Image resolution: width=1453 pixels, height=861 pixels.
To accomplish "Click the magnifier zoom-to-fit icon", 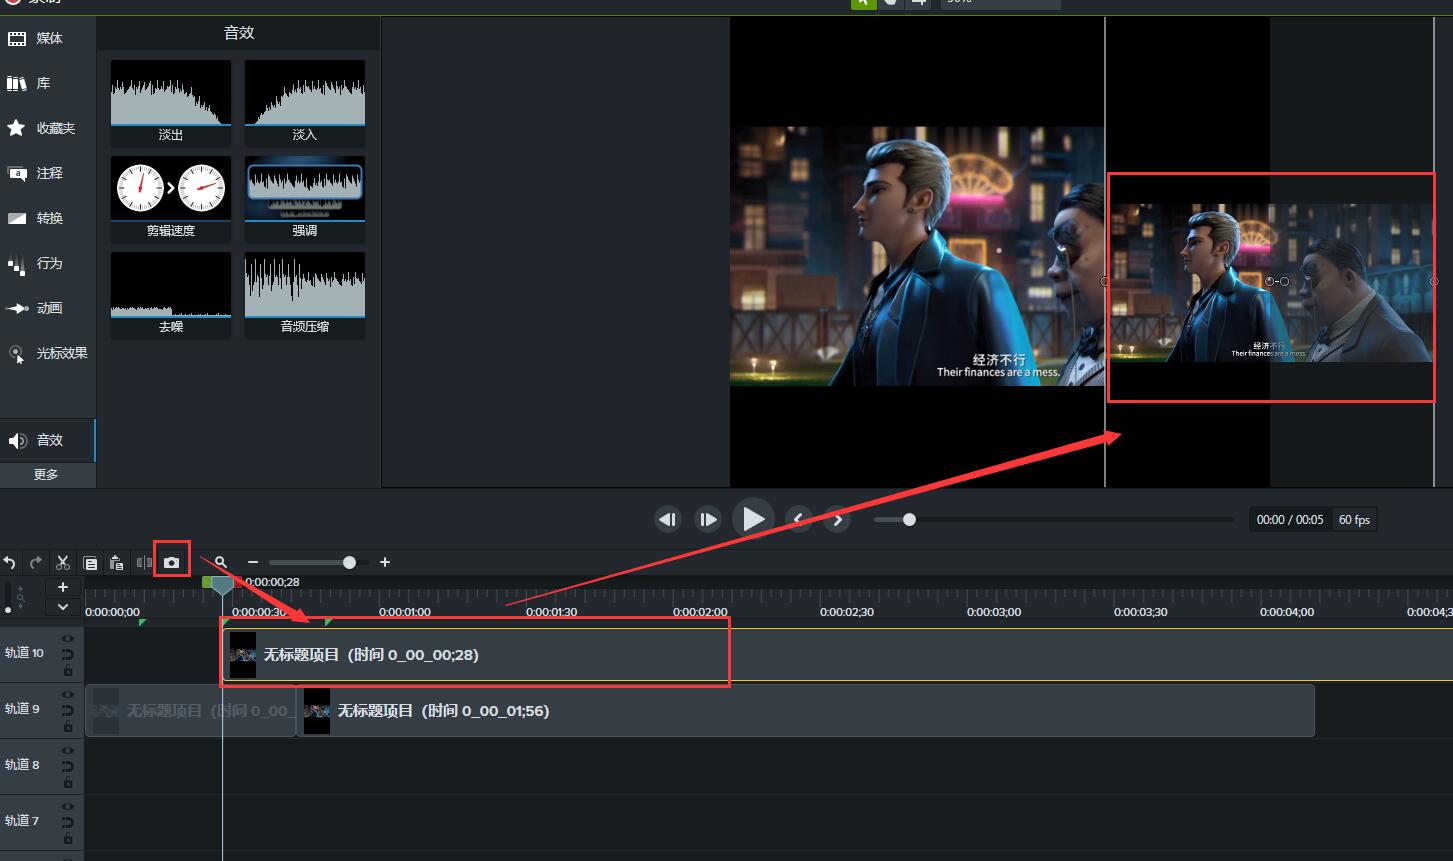I will click(221, 563).
